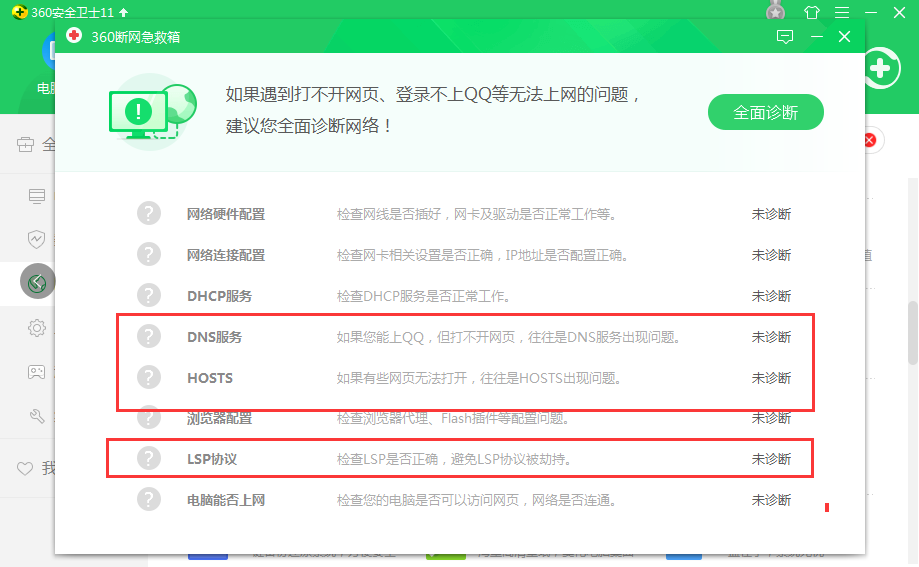Select the 网络硬件配置 row label
This screenshot has height=567, width=919.
pyautogui.click(x=226, y=214)
